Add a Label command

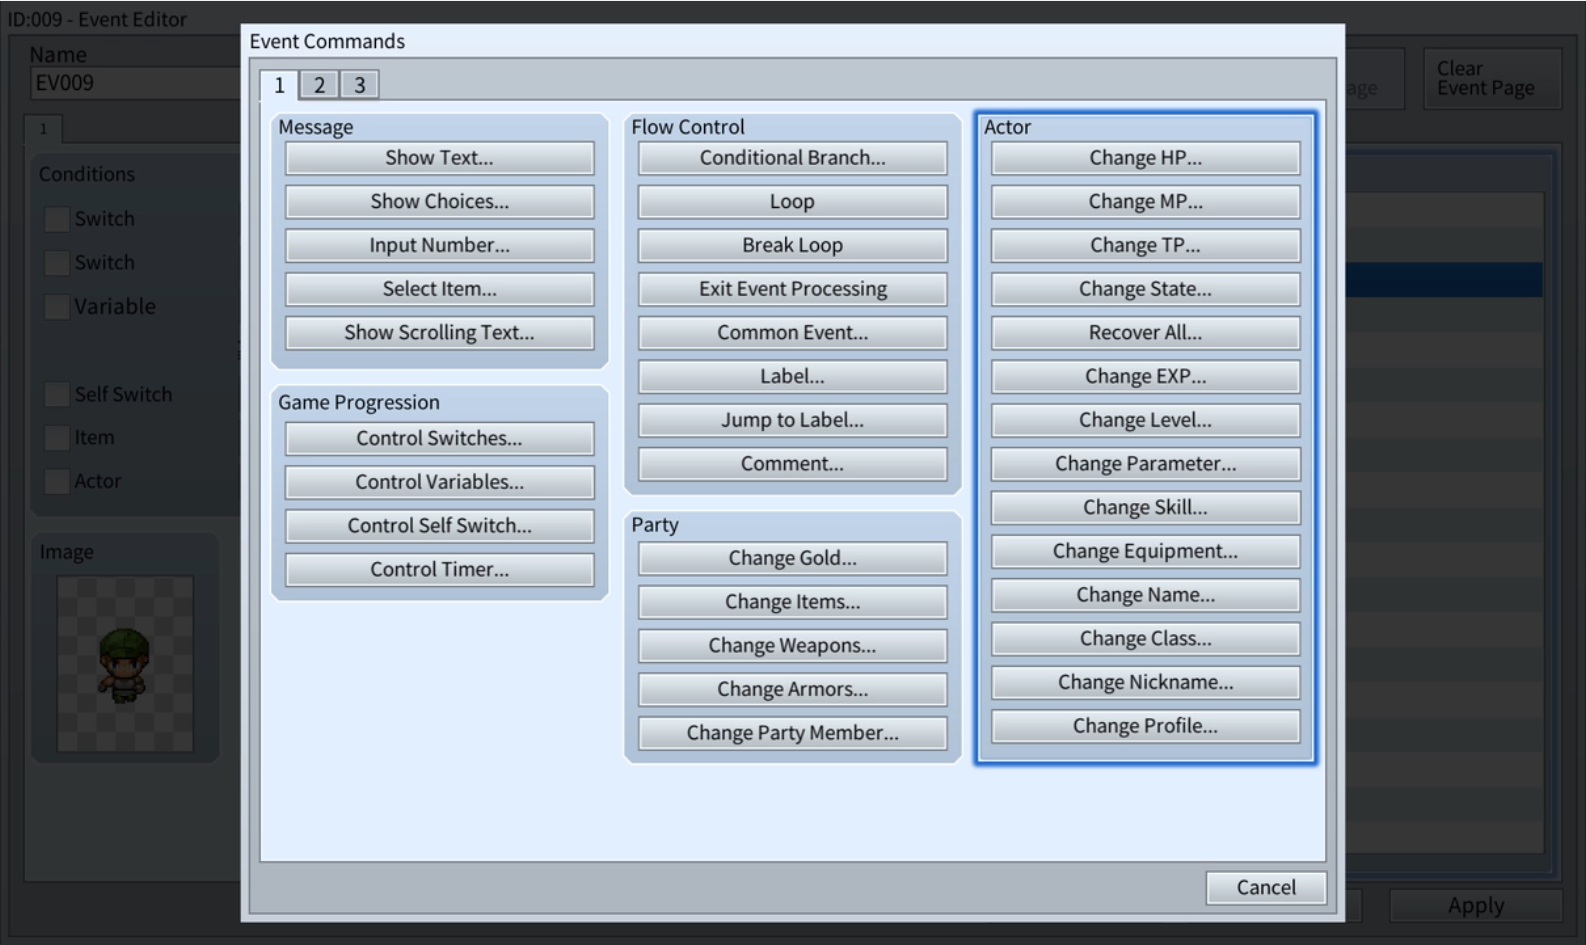click(x=792, y=377)
